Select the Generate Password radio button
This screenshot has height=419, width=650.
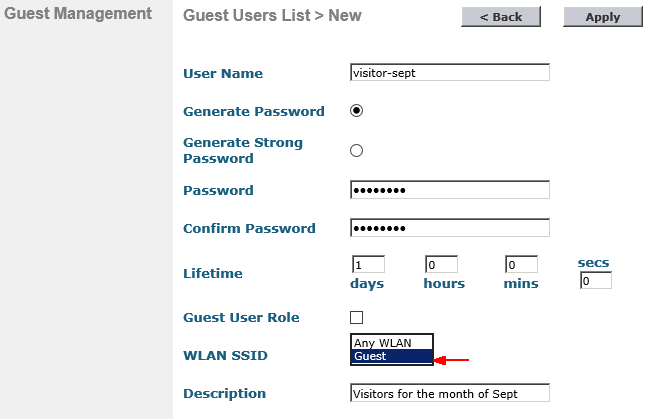point(356,111)
